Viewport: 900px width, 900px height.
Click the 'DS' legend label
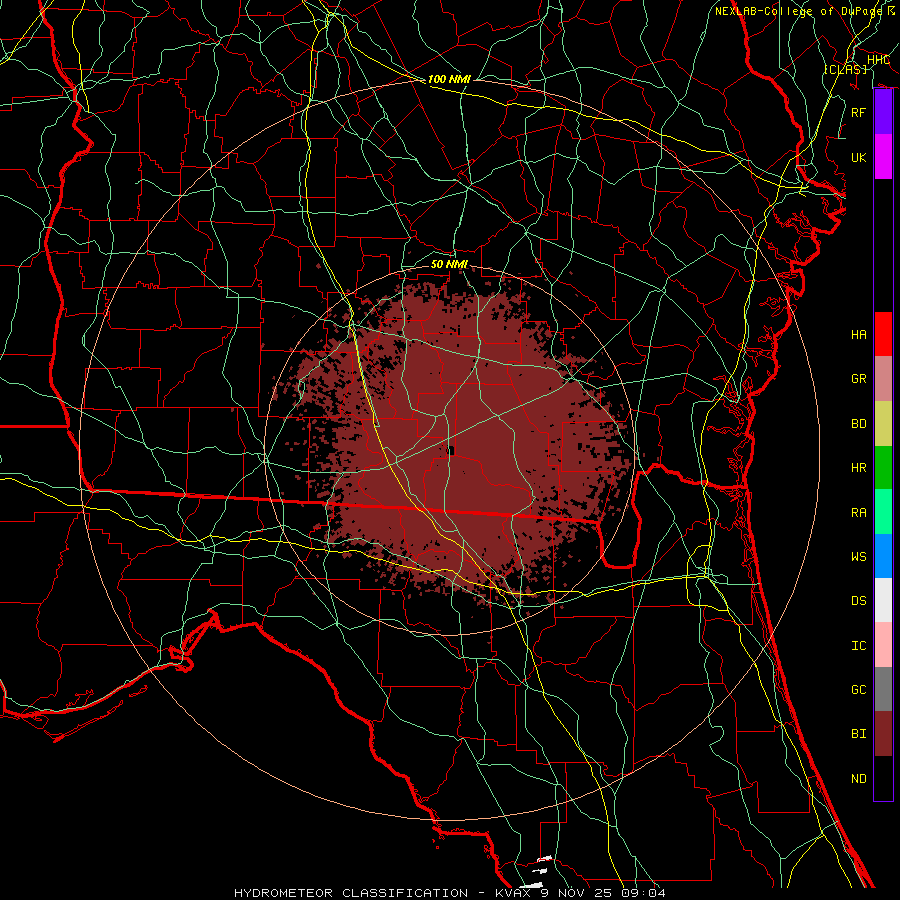(859, 601)
